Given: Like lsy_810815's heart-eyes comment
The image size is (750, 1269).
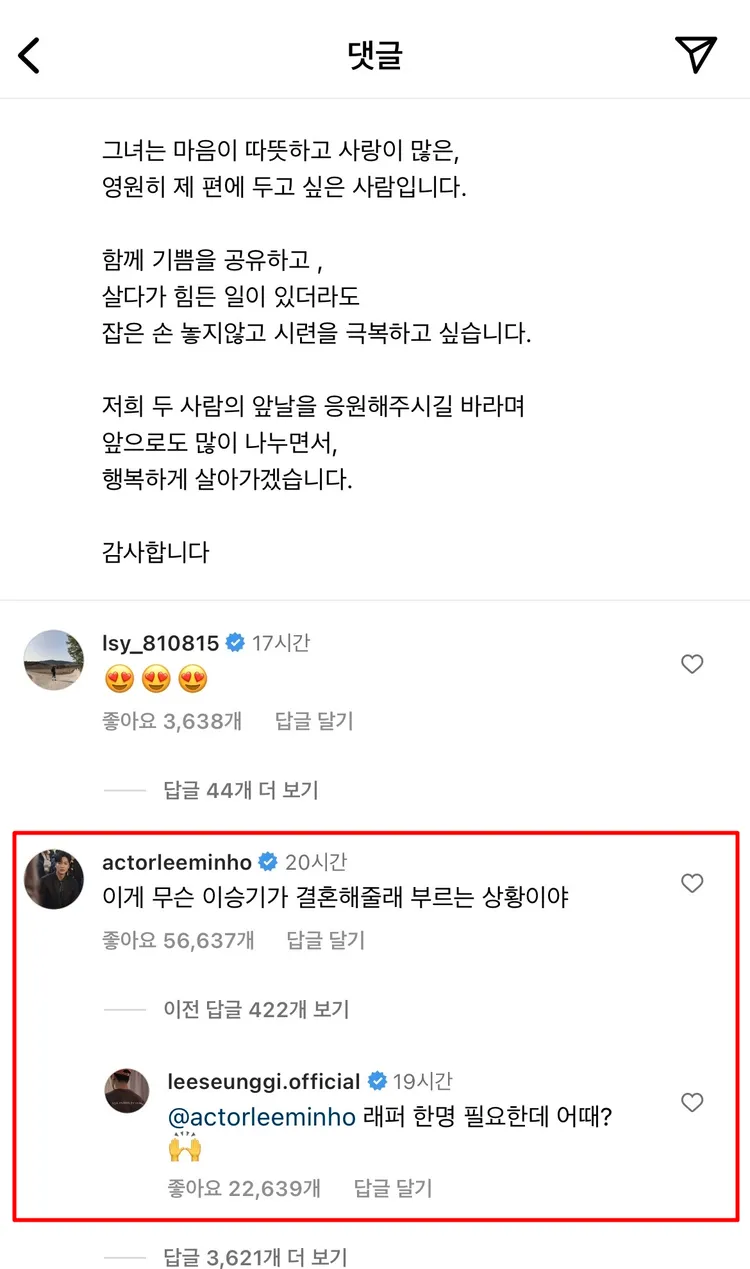Looking at the screenshot, I should pos(692,664).
